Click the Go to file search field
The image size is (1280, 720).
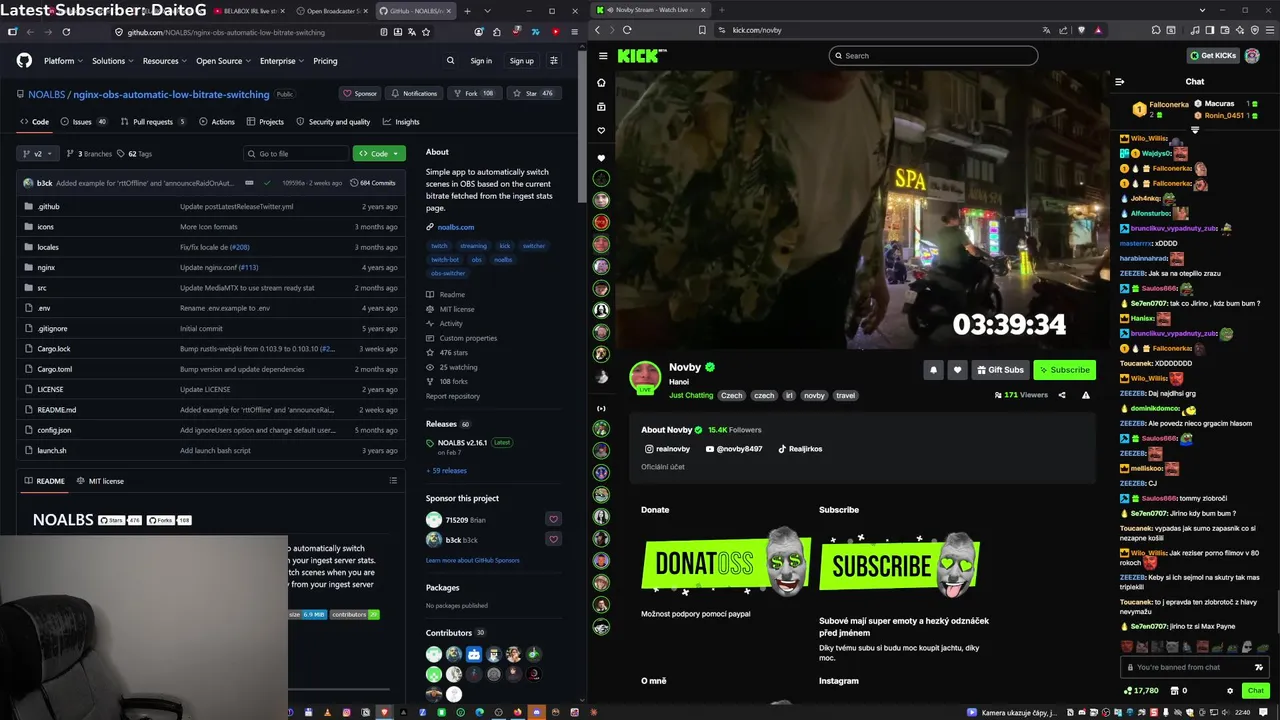(296, 153)
